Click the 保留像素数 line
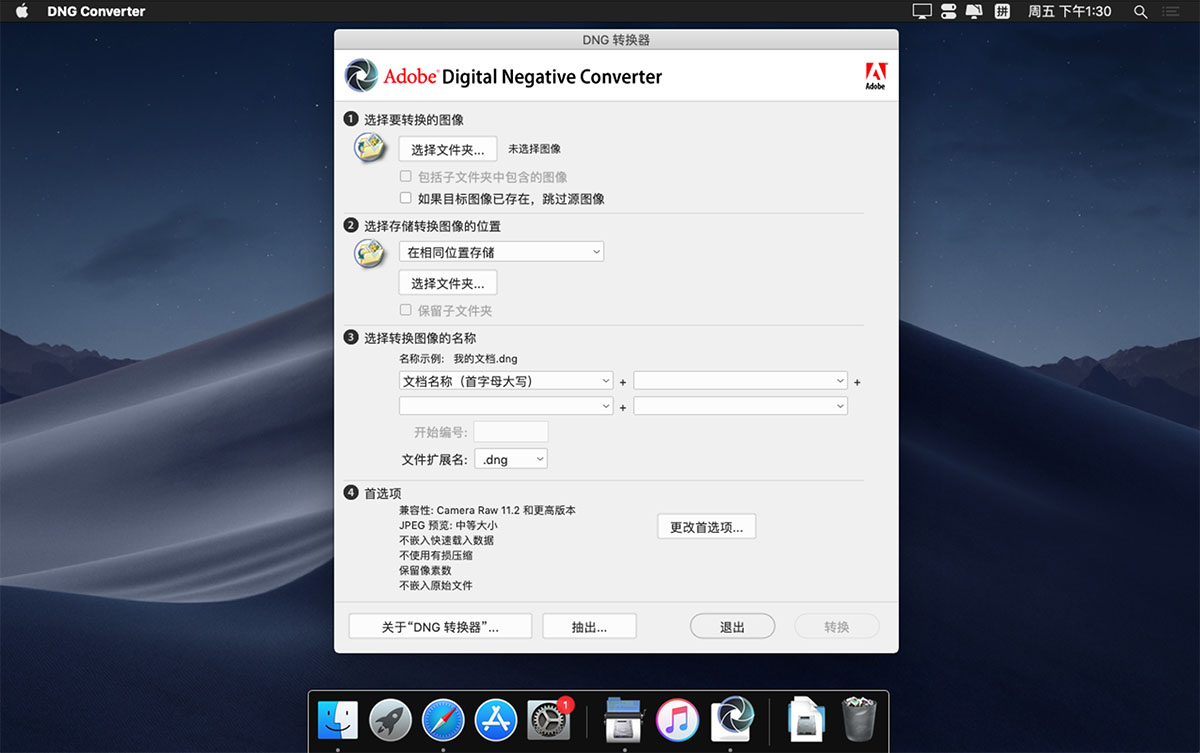This screenshot has width=1200, height=753. coord(425,570)
